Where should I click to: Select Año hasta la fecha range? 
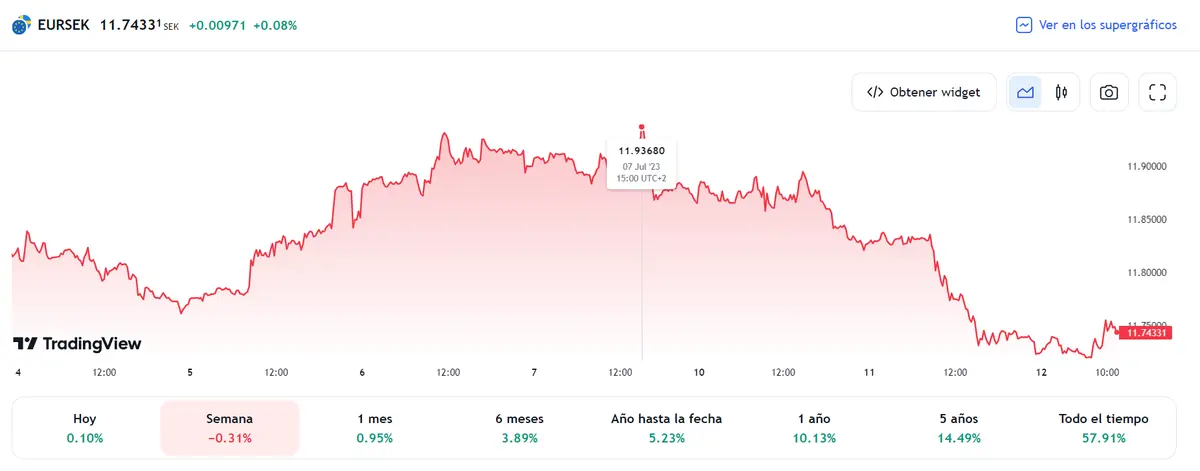point(666,428)
